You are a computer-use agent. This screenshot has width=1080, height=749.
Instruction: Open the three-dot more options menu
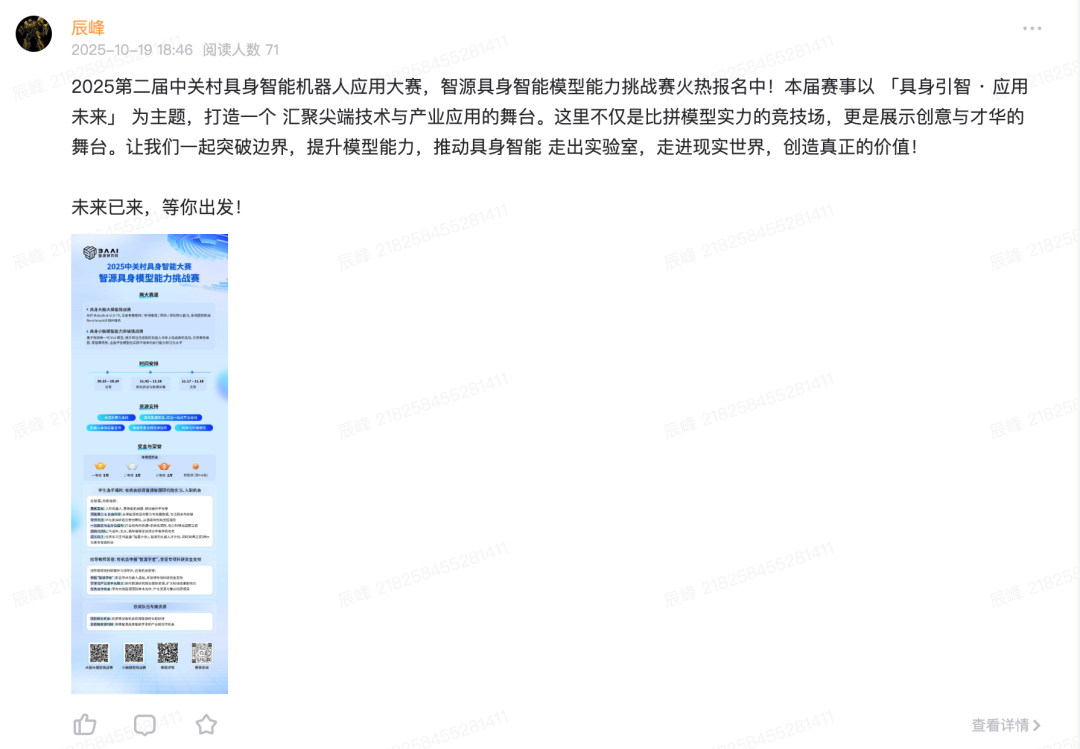(x=1032, y=28)
